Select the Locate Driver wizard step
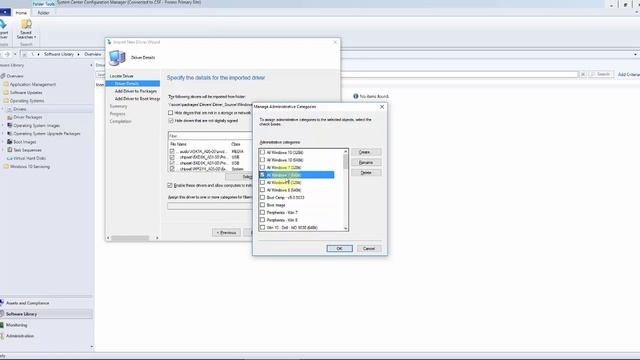 pyautogui.click(x=122, y=76)
